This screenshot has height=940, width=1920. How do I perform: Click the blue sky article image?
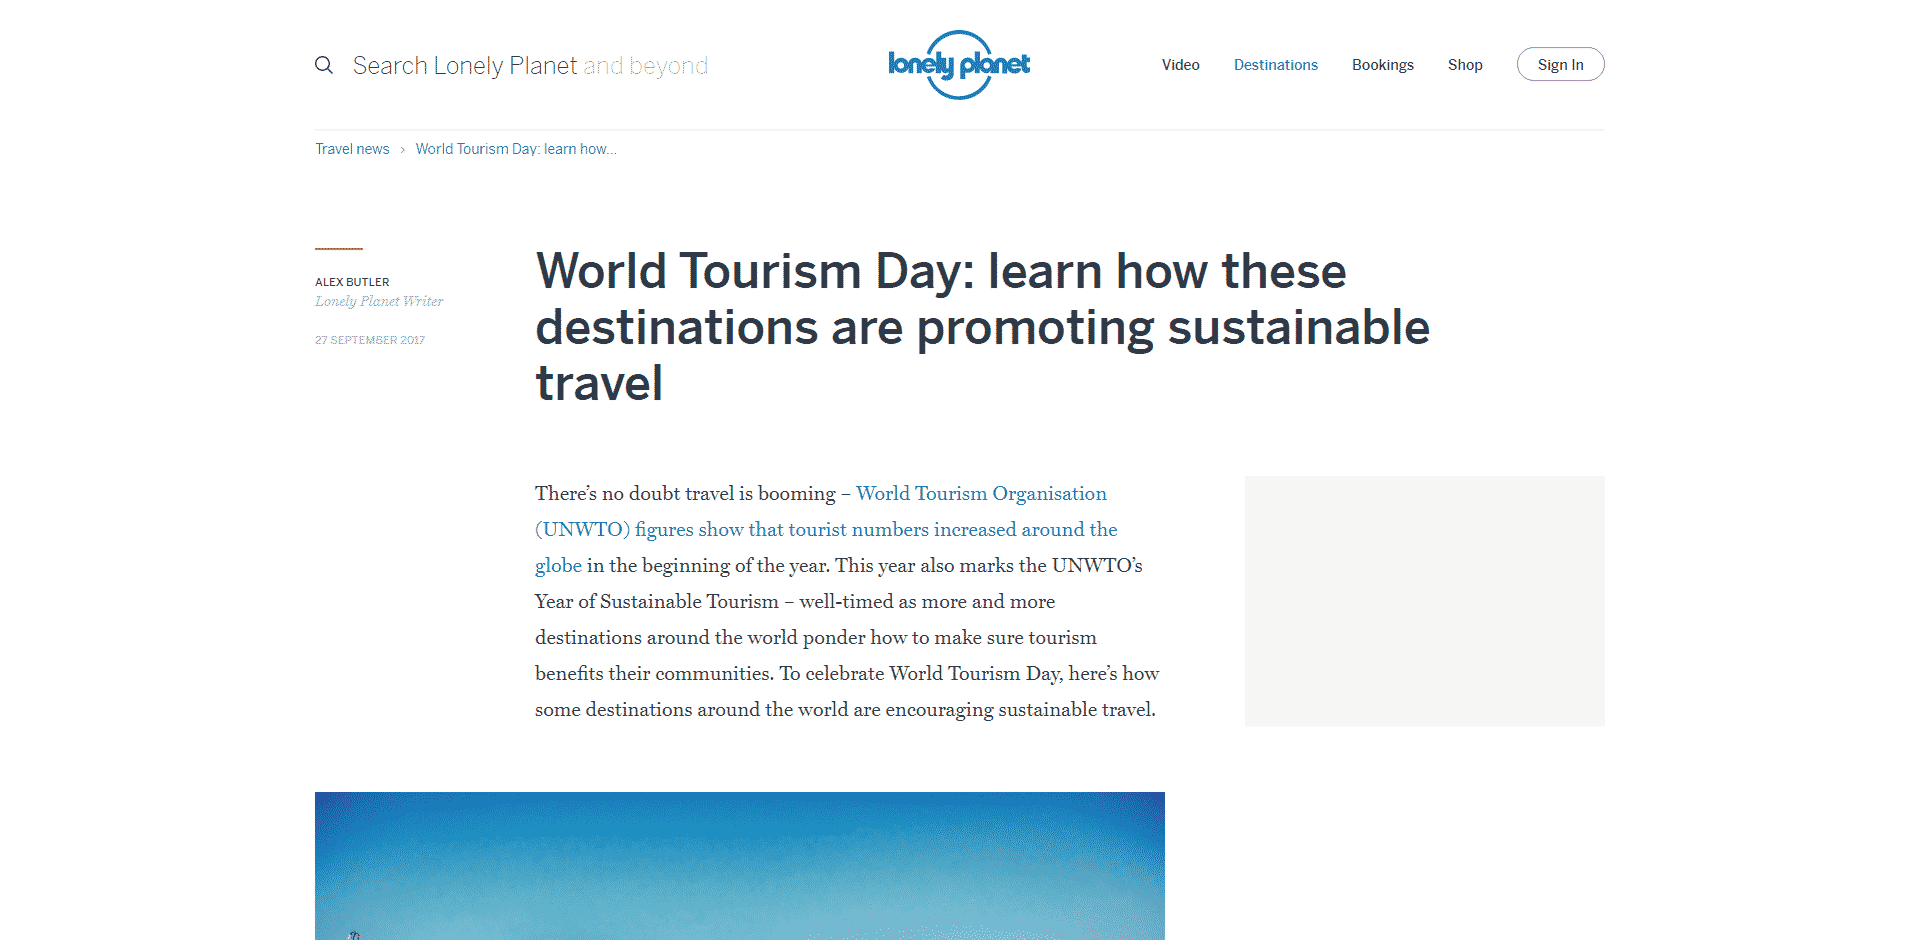740,866
